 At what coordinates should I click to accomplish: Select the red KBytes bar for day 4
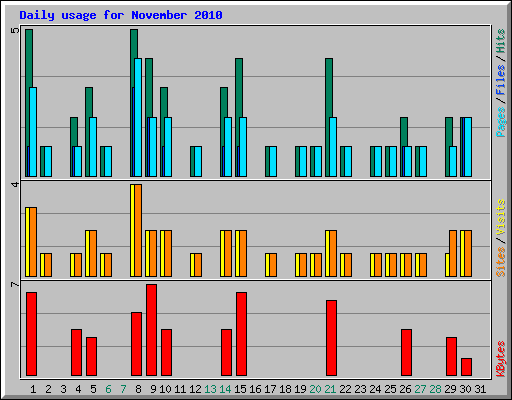[76, 352]
